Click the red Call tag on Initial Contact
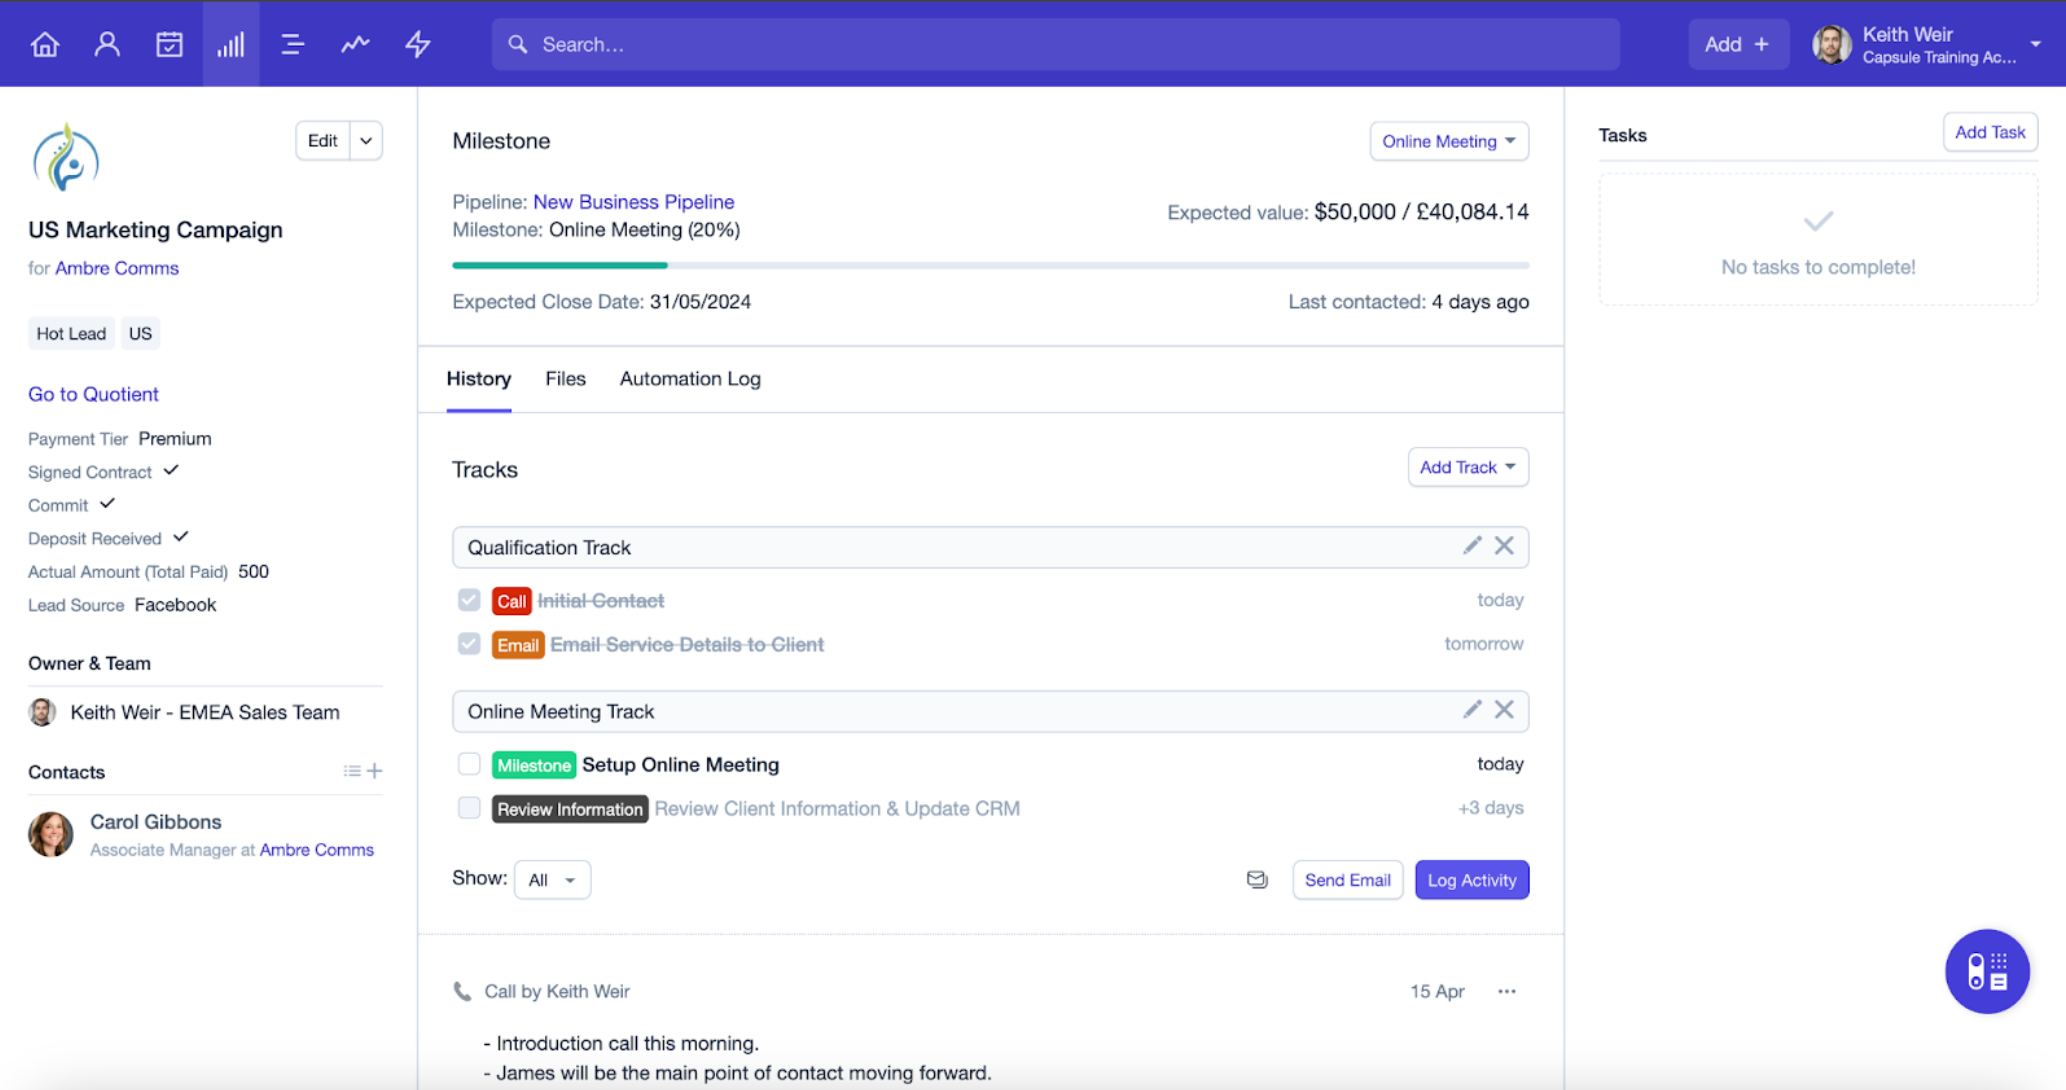The width and height of the screenshot is (2066, 1090). (x=511, y=601)
